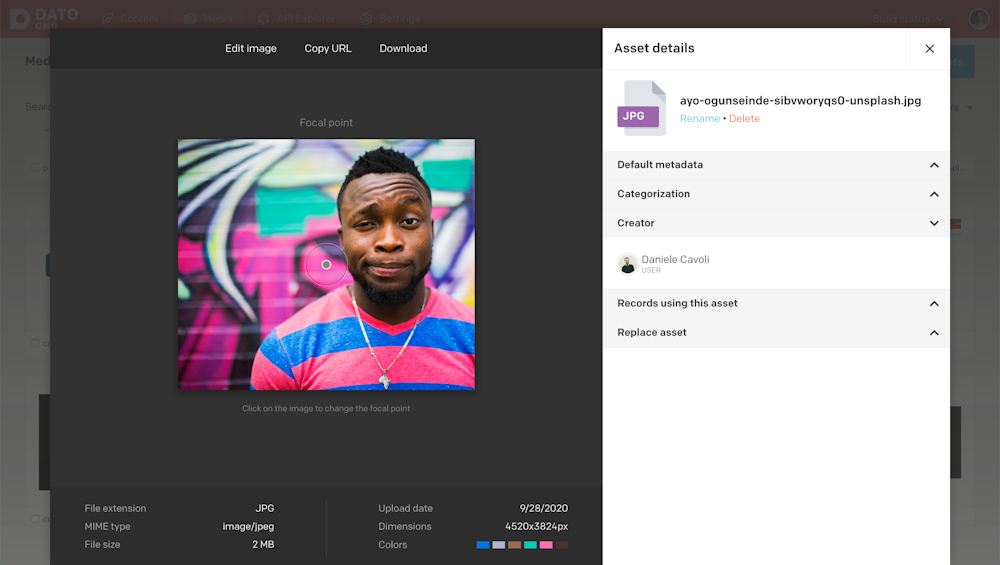1000x565 pixels.
Task: Select the teal color swatch
Action: pos(530,545)
